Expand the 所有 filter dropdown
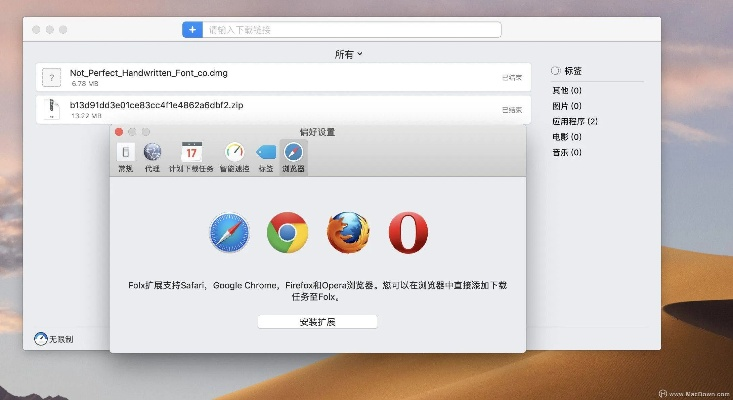 click(x=348, y=54)
